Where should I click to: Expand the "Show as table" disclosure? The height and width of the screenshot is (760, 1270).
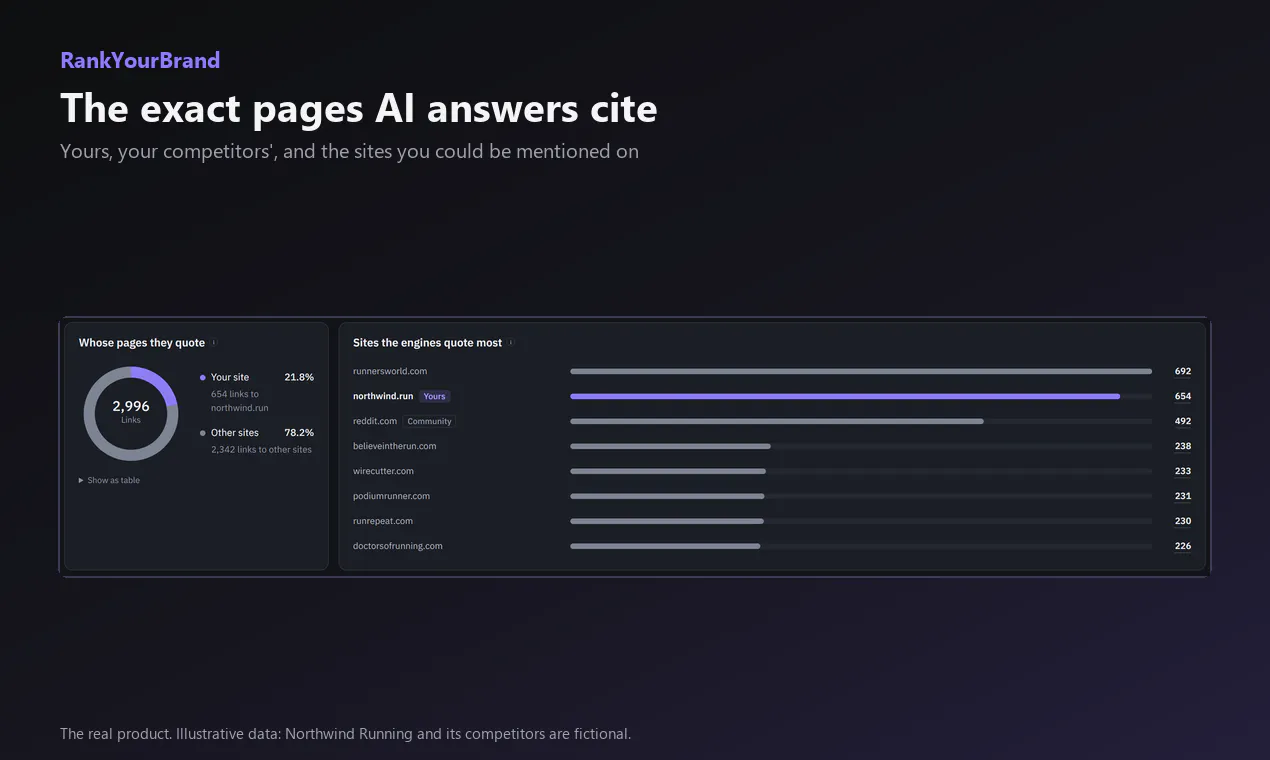click(x=109, y=481)
